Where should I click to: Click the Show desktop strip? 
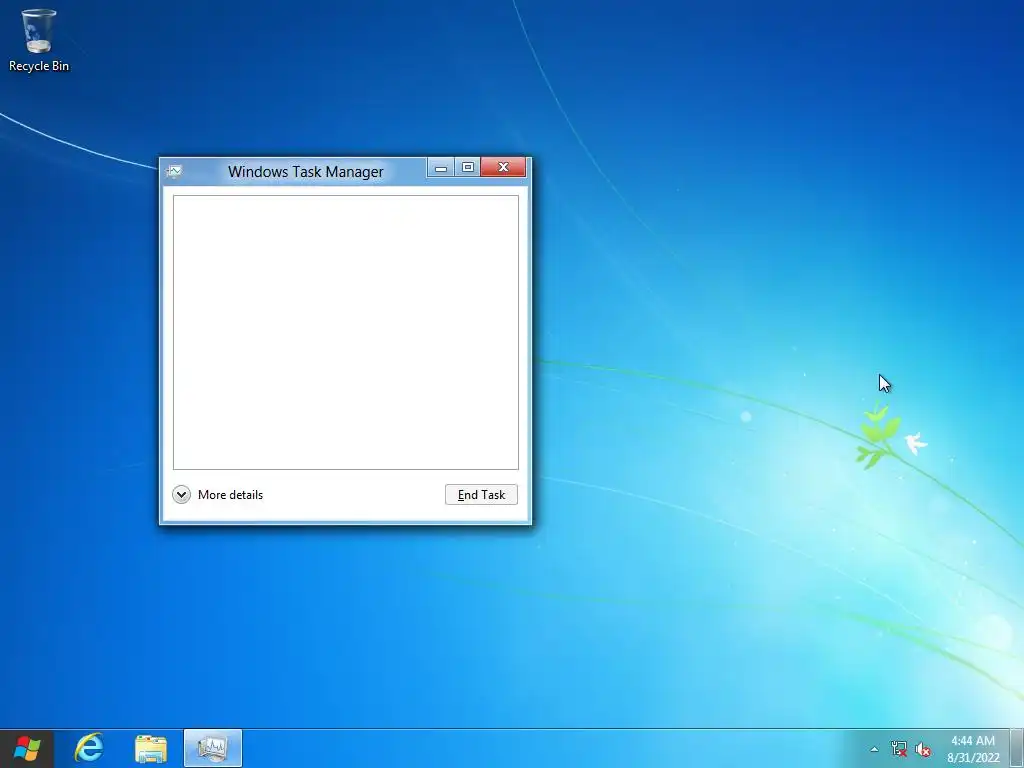1017,749
